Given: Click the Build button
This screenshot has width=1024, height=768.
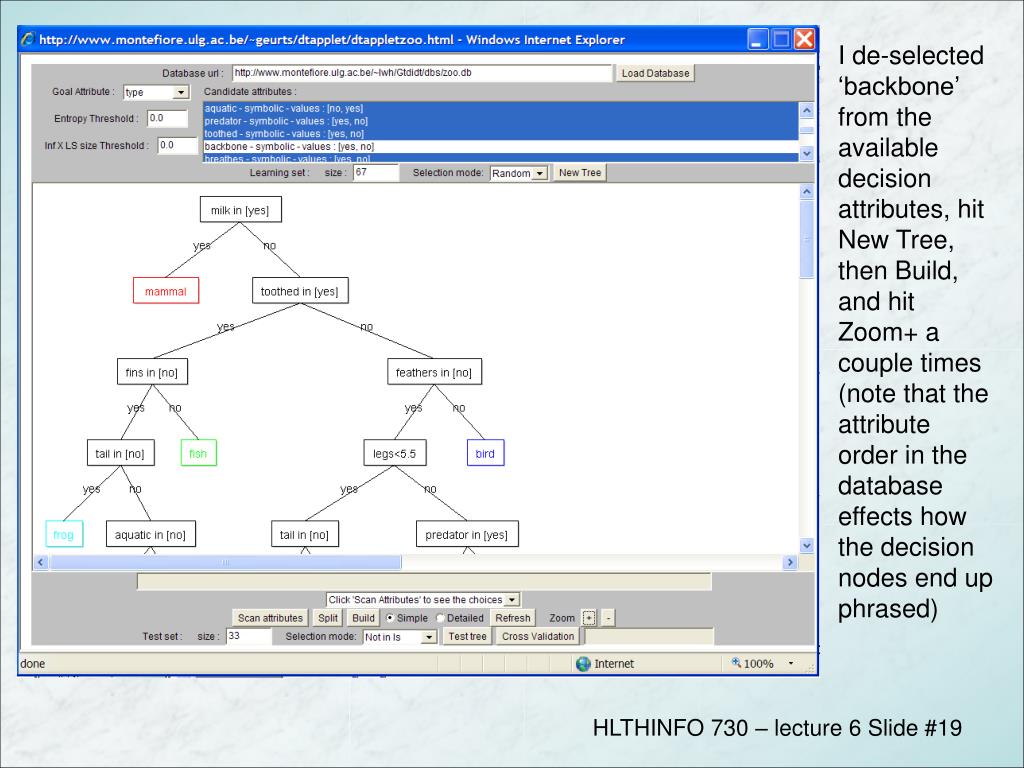Looking at the screenshot, I should [x=363, y=618].
